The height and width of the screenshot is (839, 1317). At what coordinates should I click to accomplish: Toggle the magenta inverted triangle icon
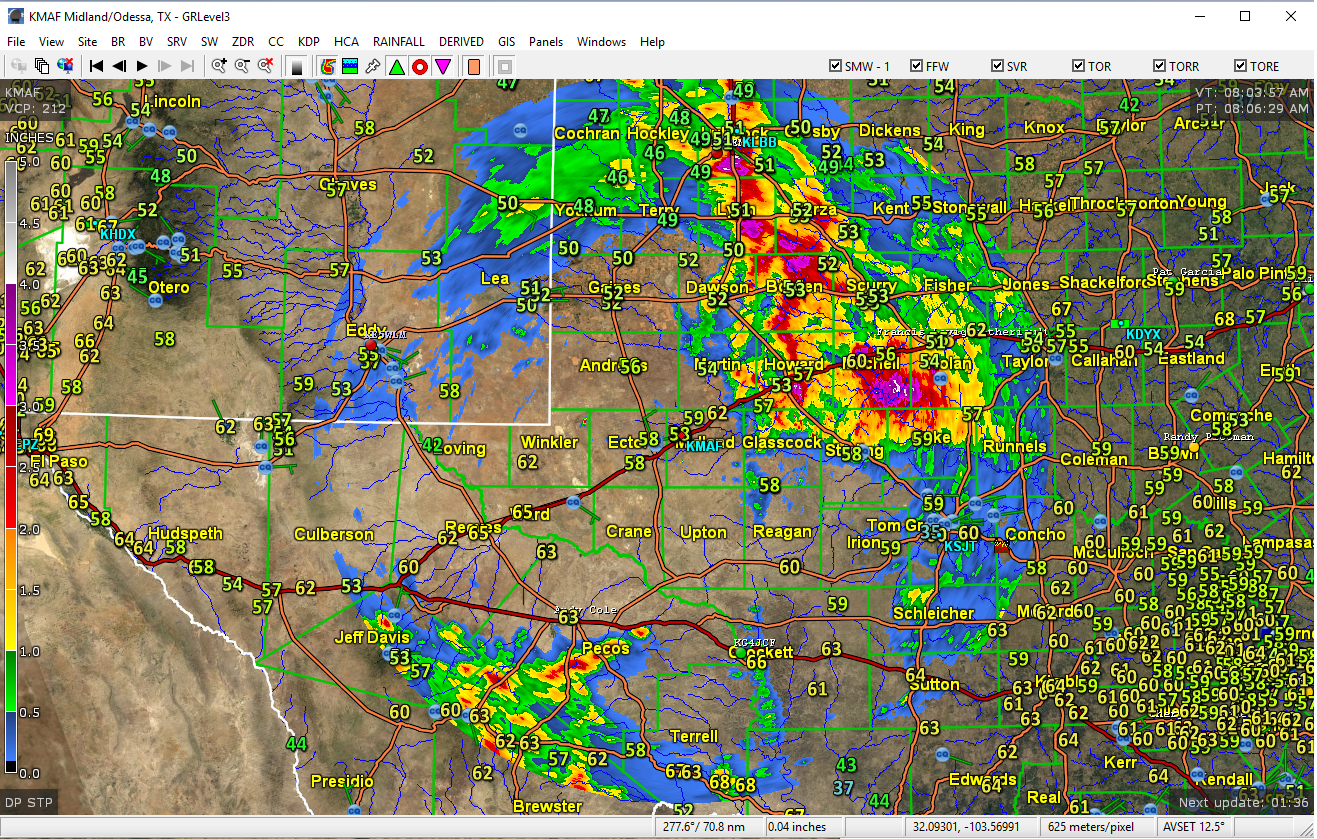click(442, 66)
